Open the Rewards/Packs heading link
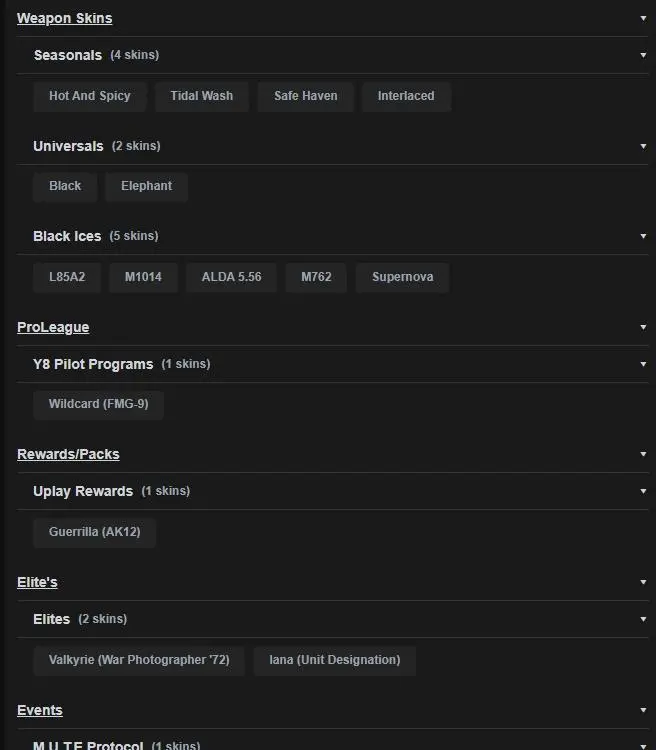The height and width of the screenshot is (750, 656). 68,454
